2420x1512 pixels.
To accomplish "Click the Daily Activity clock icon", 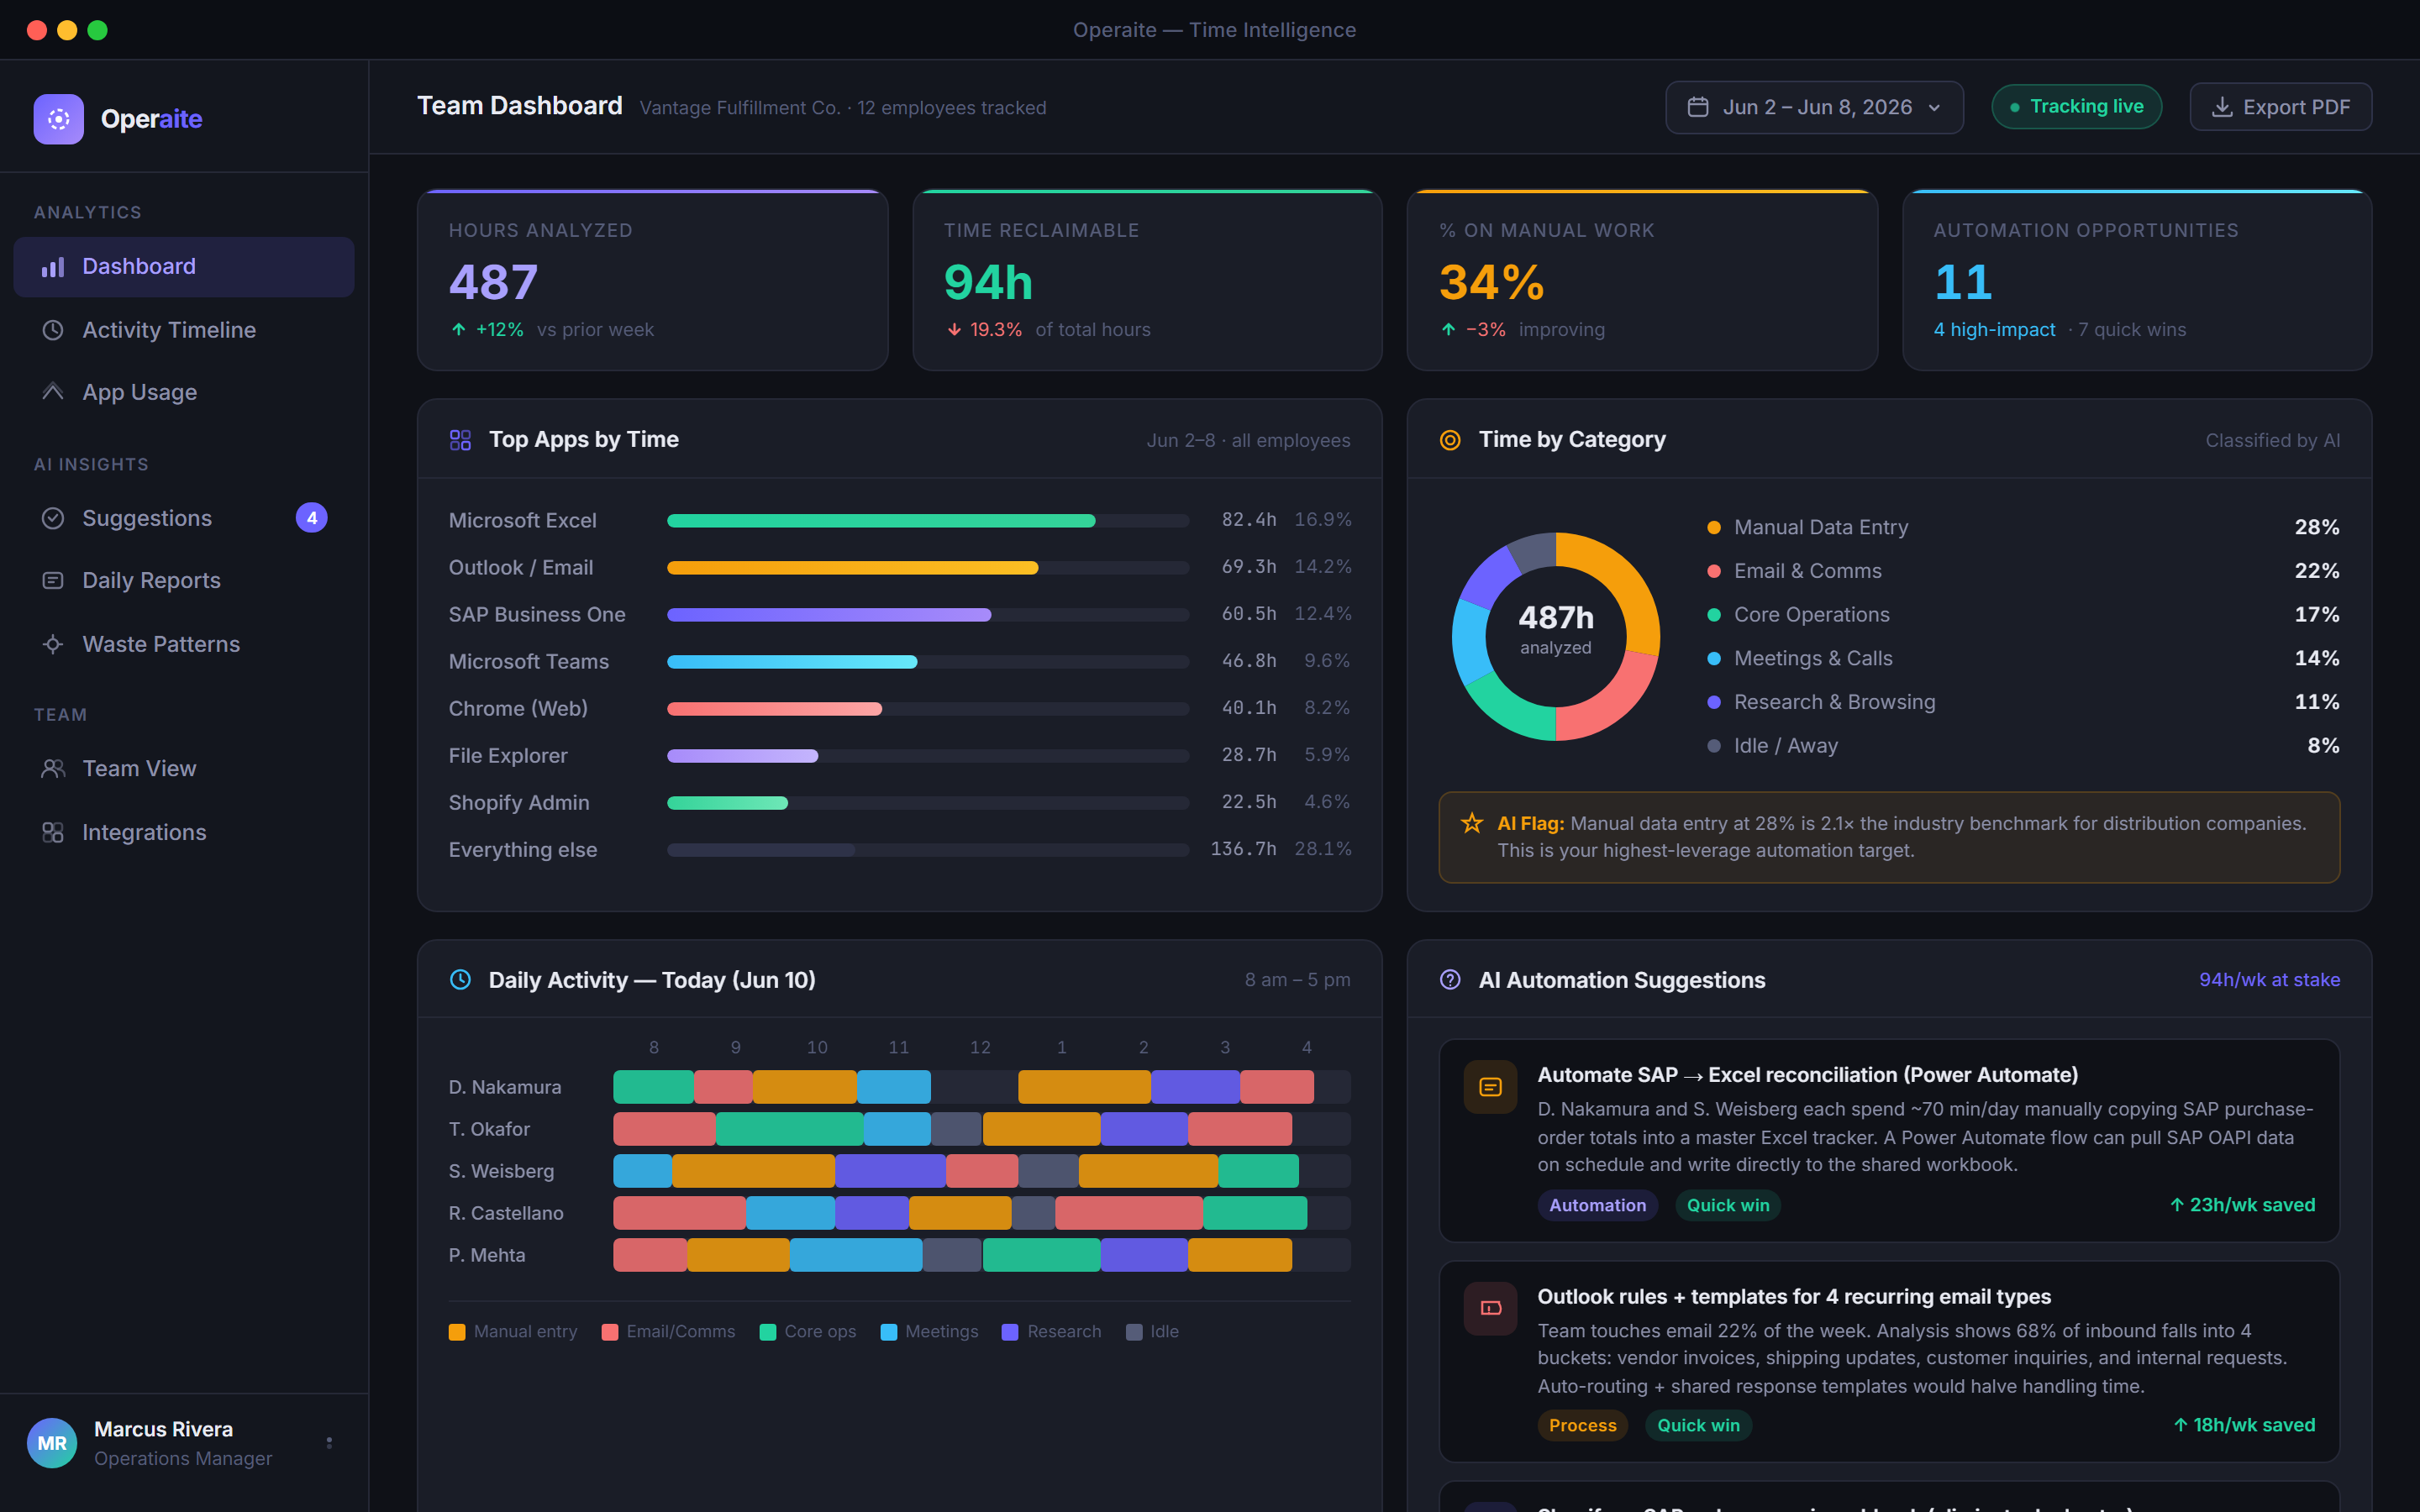I will [460, 980].
